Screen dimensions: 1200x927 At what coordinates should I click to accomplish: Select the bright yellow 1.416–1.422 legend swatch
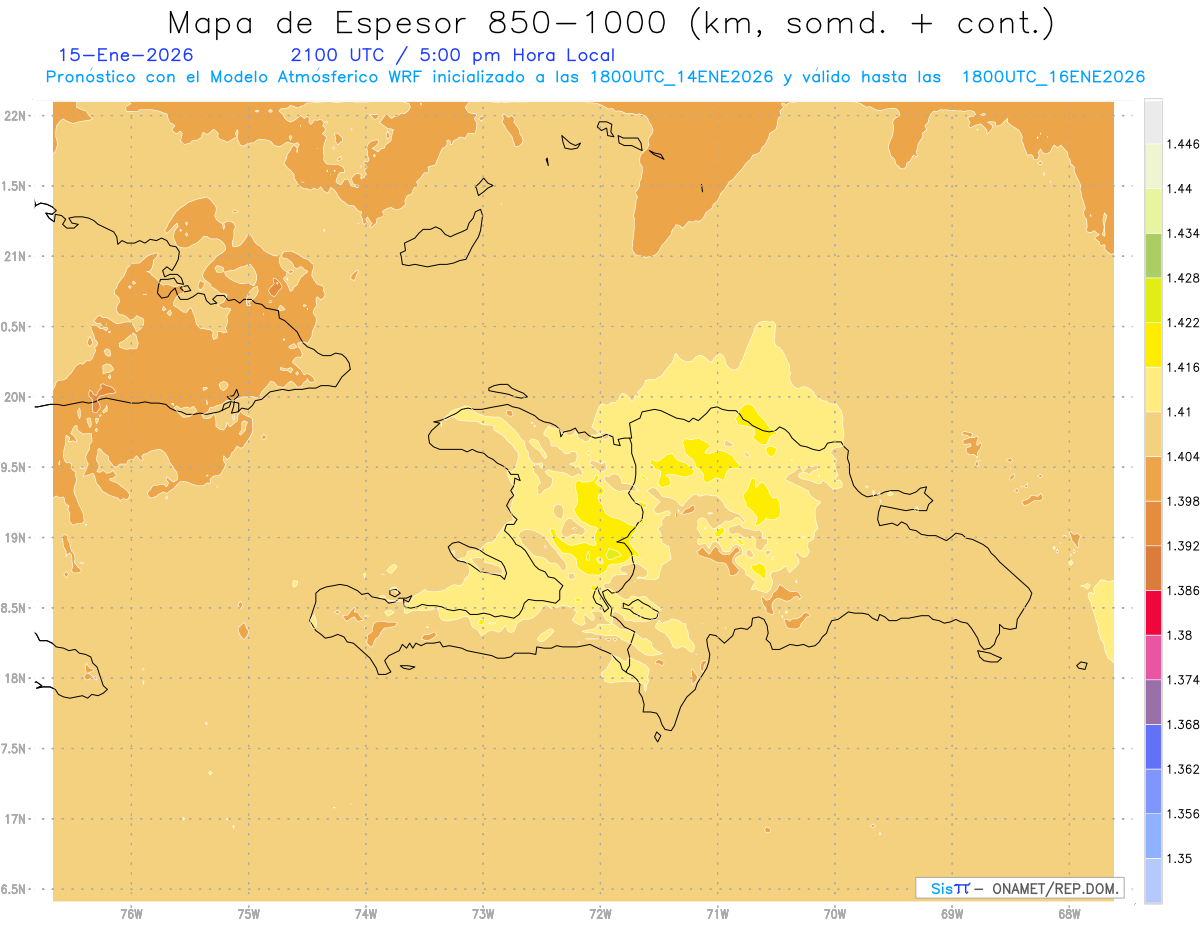point(1153,344)
